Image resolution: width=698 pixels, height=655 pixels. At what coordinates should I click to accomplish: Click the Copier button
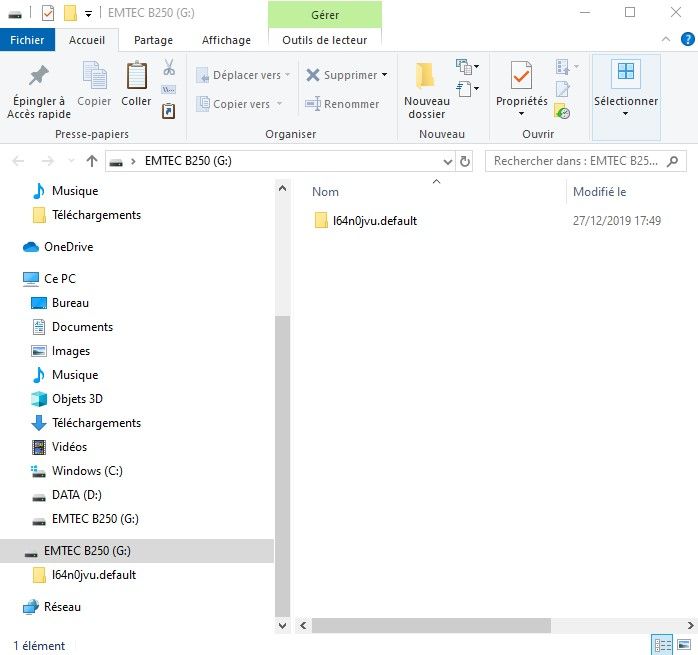[x=94, y=84]
